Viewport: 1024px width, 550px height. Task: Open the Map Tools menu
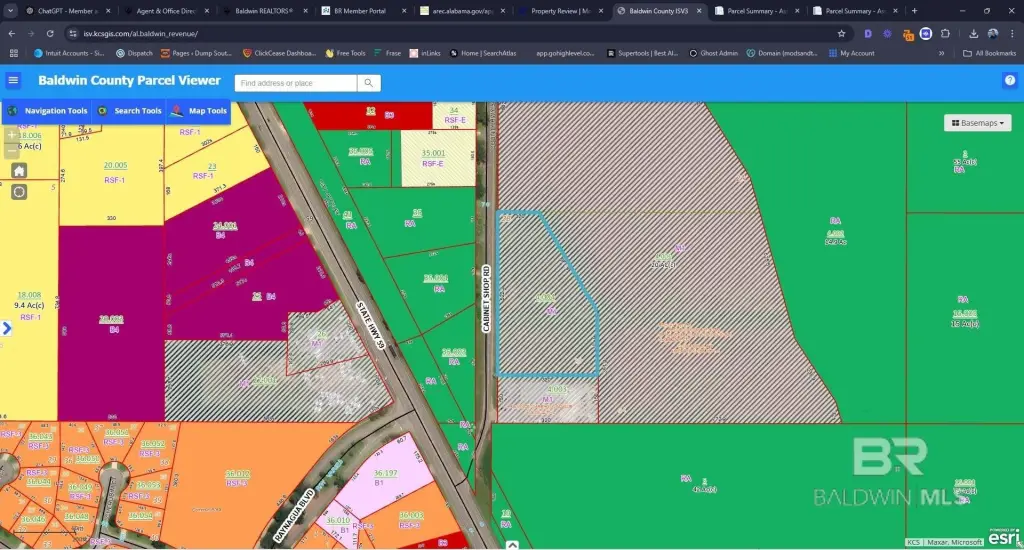point(200,111)
